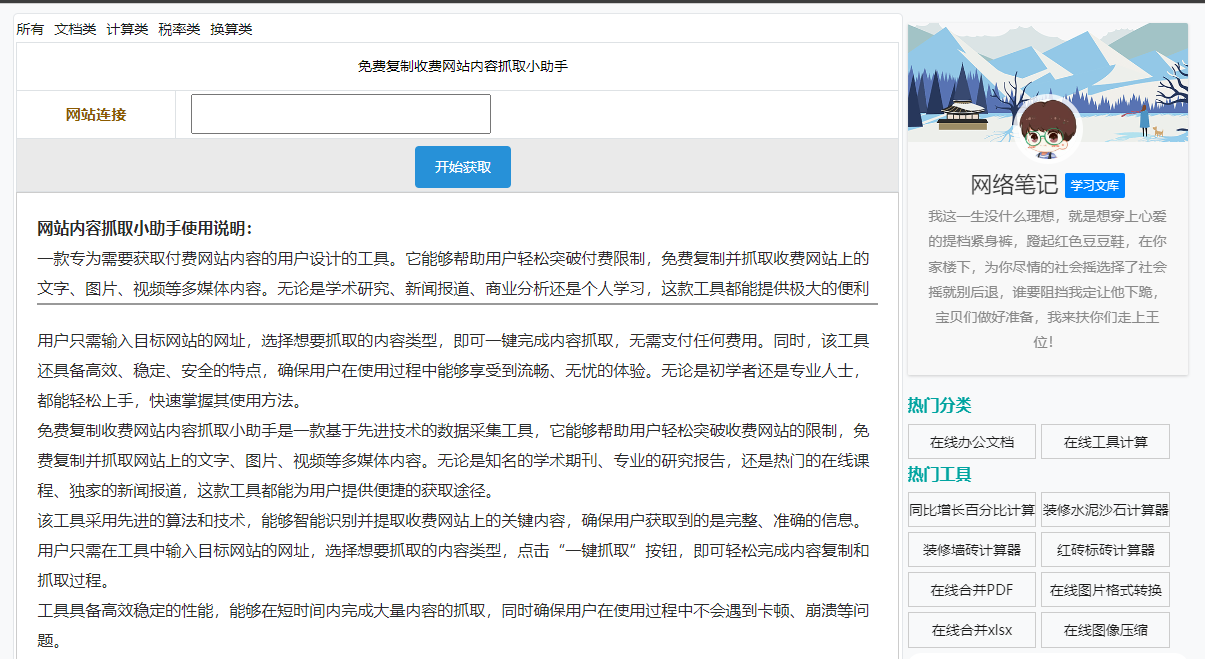This screenshot has width=1205, height=659.
Task: Open the 在线合并xlsx tool
Action: tap(972, 630)
